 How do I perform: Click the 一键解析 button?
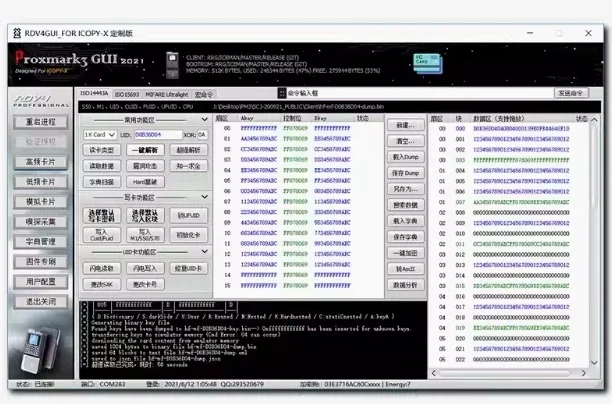145,150
